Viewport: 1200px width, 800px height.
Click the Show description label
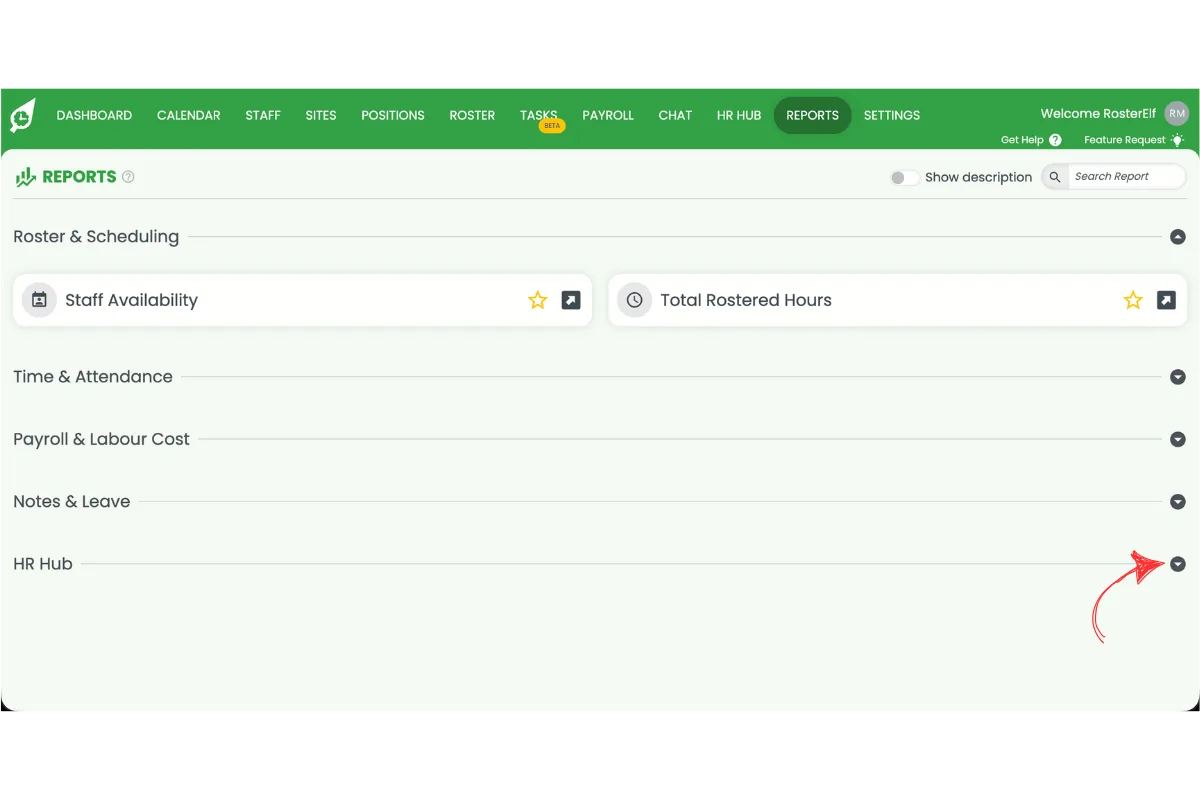pyautogui.click(x=978, y=177)
